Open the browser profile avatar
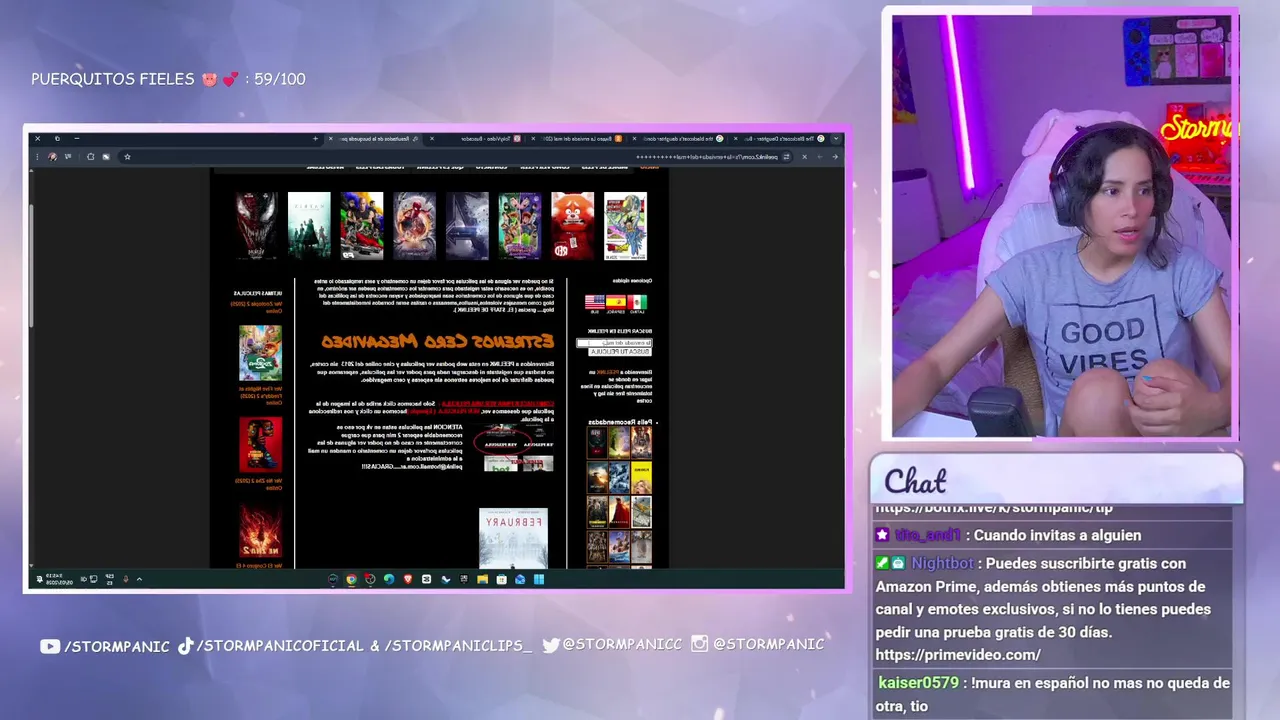 tap(53, 156)
